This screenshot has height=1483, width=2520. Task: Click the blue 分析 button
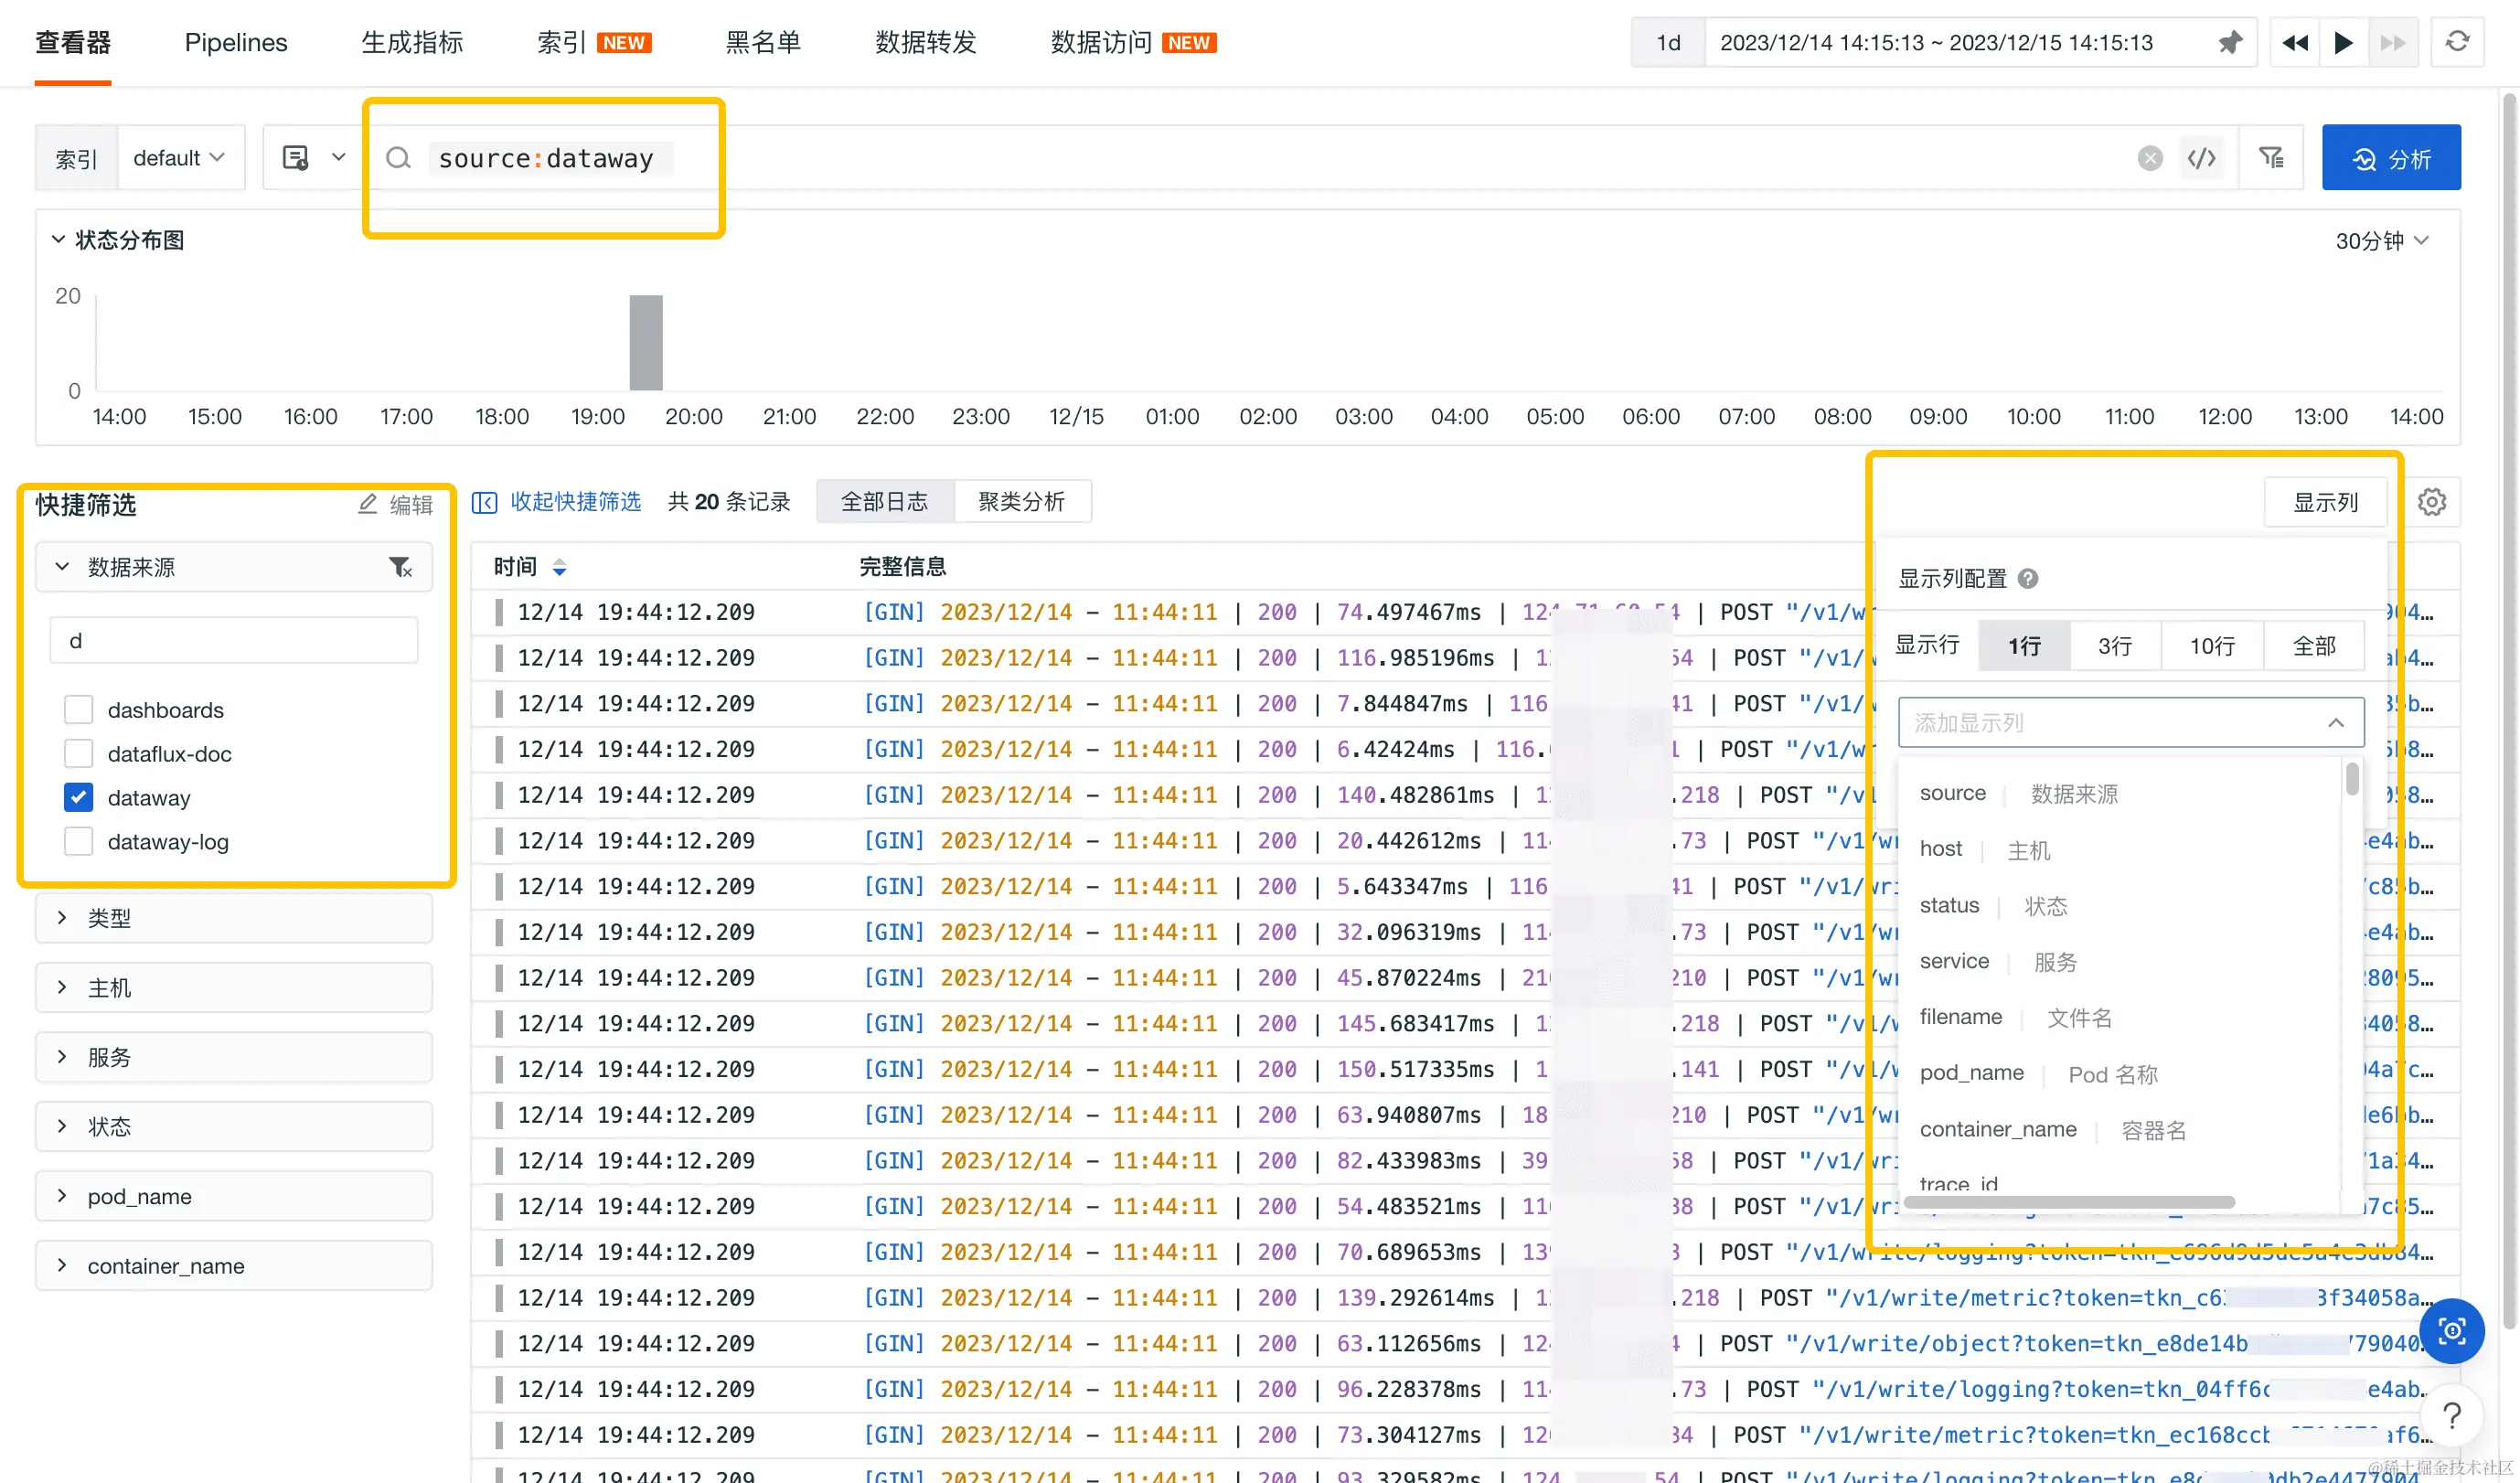click(x=2390, y=158)
